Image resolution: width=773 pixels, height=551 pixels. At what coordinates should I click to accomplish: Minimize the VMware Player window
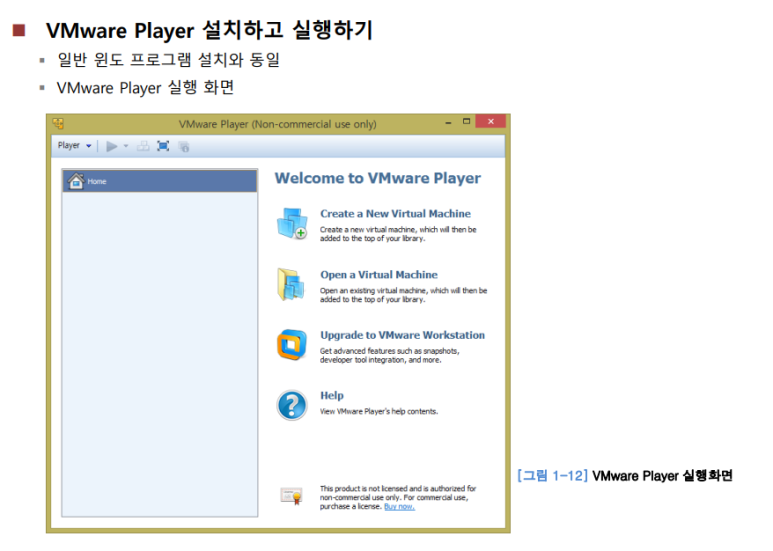coord(448,122)
